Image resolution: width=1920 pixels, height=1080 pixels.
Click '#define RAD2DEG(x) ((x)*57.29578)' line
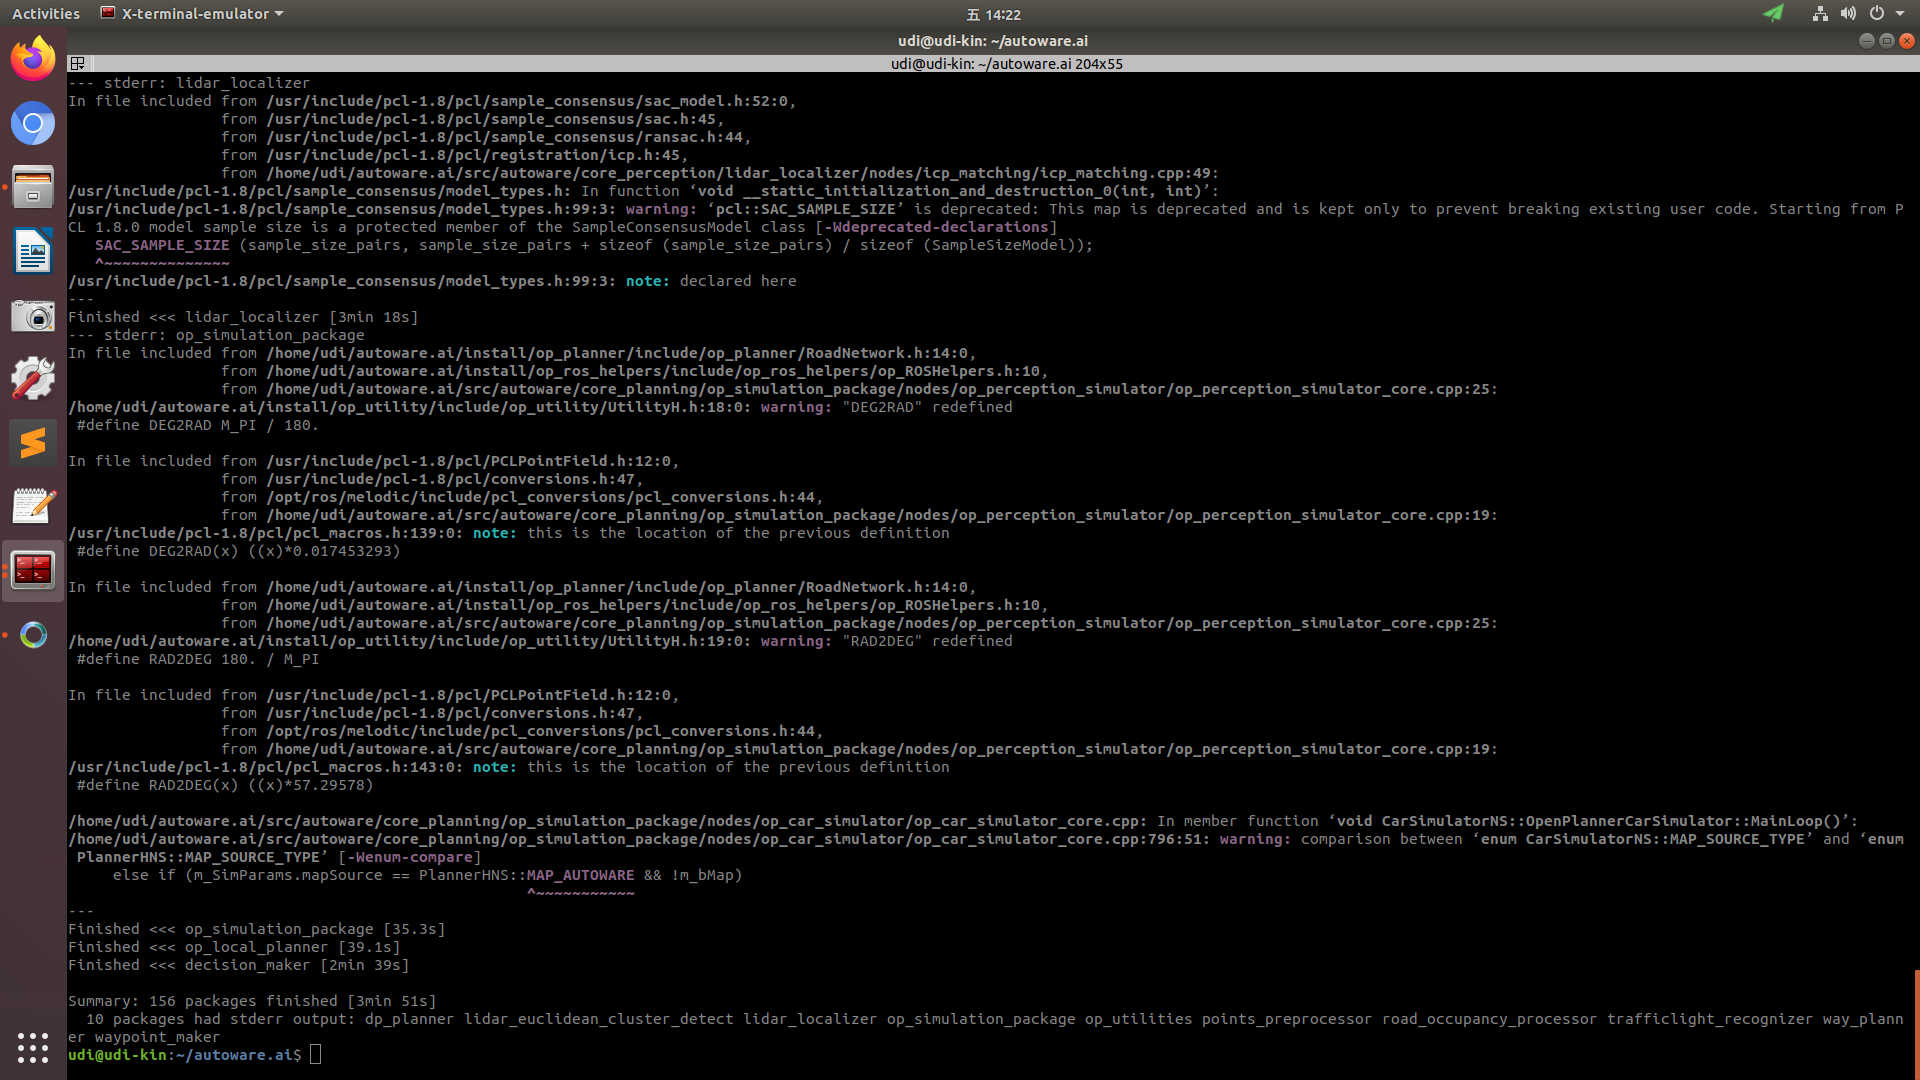coord(225,785)
